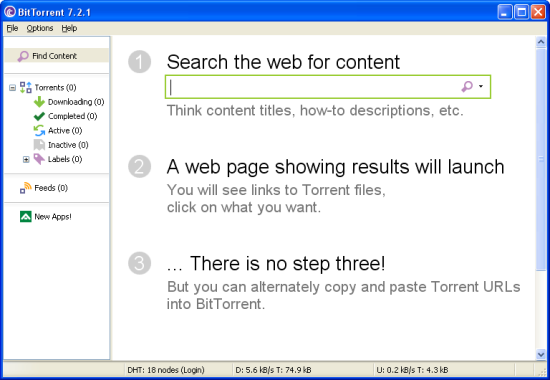550x380 pixels.
Task: Open the Help menu
Action: pos(69,28)
